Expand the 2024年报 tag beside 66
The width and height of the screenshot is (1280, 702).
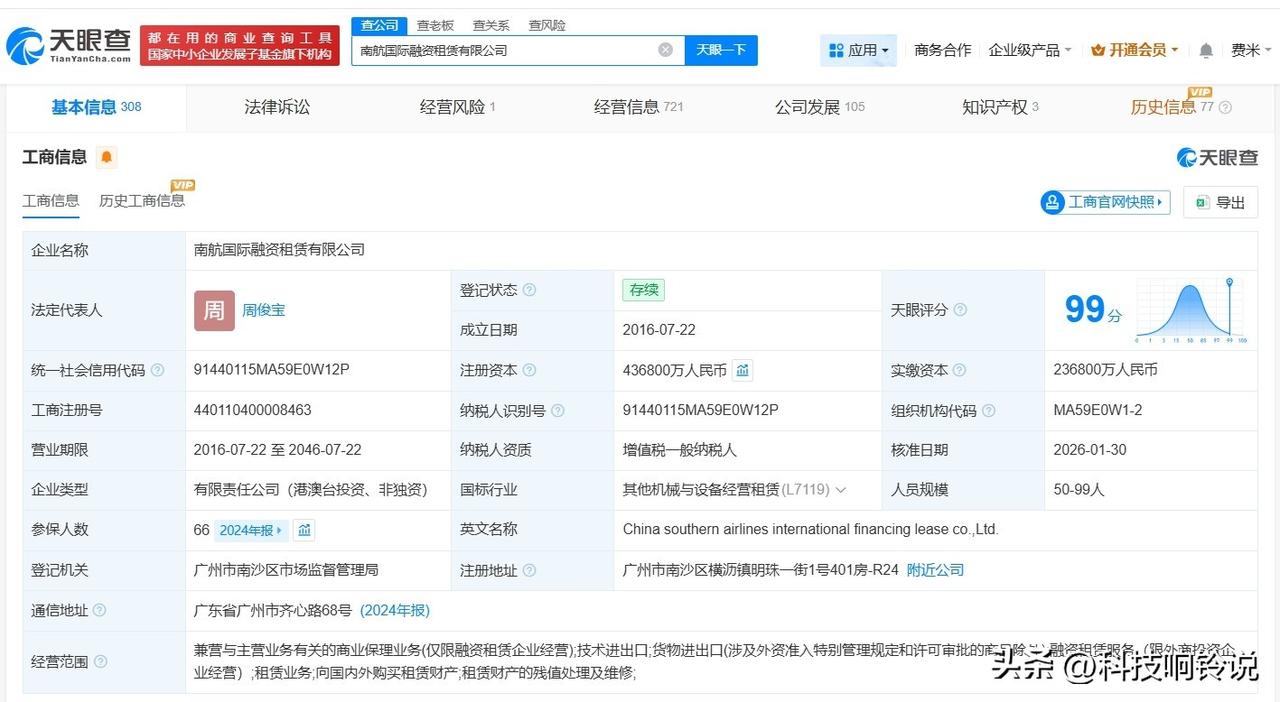[252, 530]
